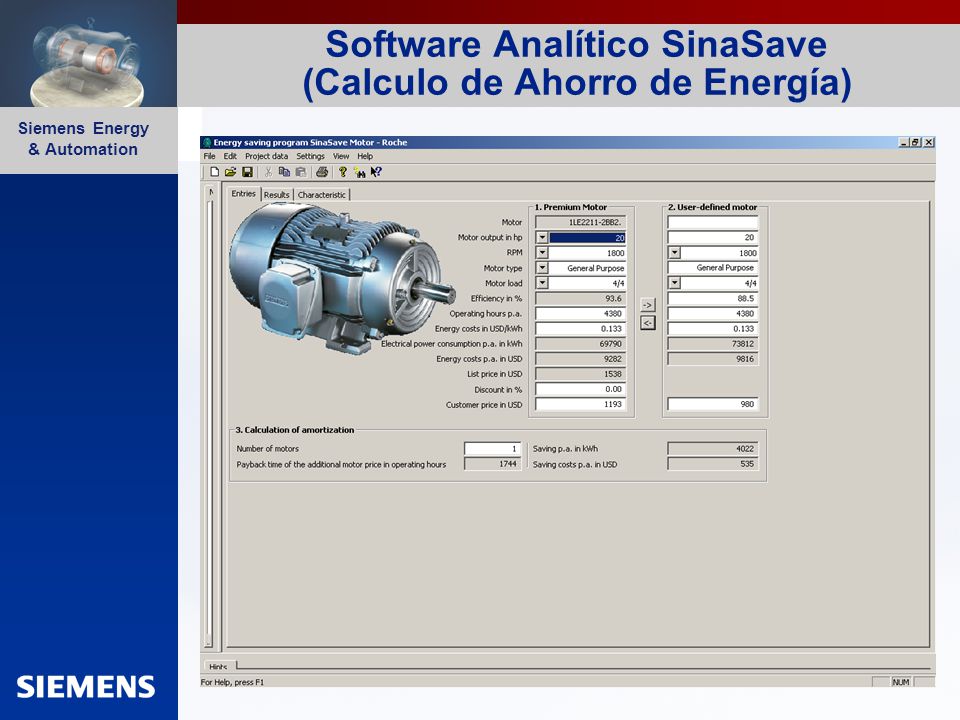Screen dimensions: 960x720
Task: Click the SinaSave title bar application icon
Action: tap(207, 143)
